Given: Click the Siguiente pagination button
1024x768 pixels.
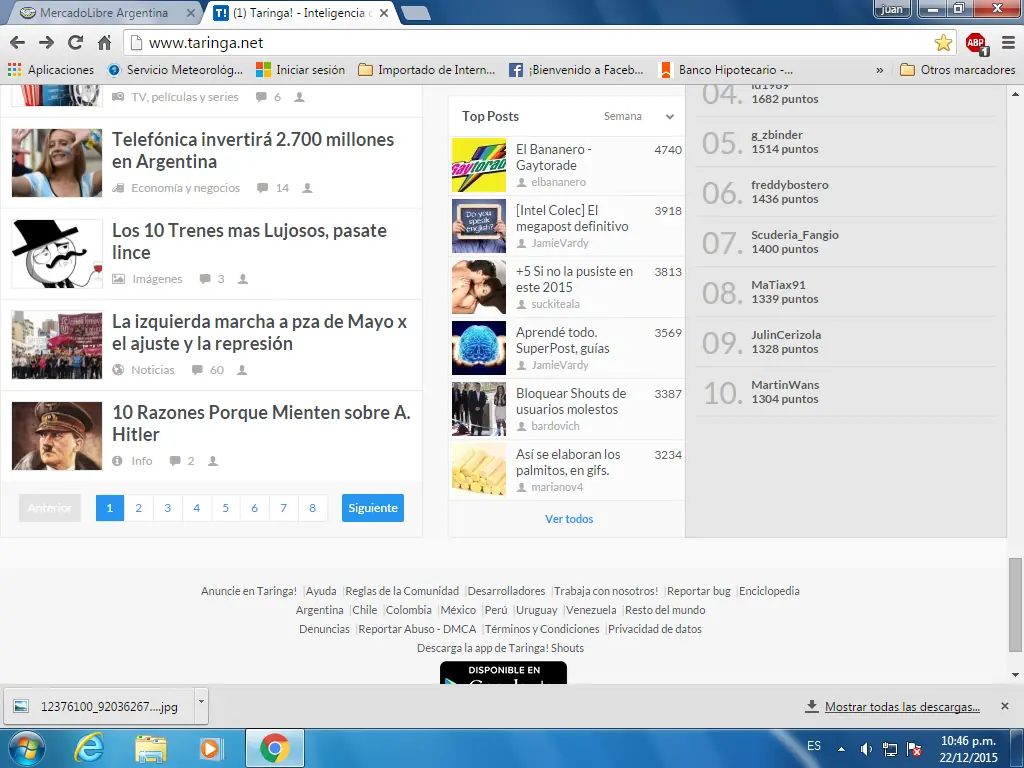Looking at the screenshot, I should coord(372,508).
